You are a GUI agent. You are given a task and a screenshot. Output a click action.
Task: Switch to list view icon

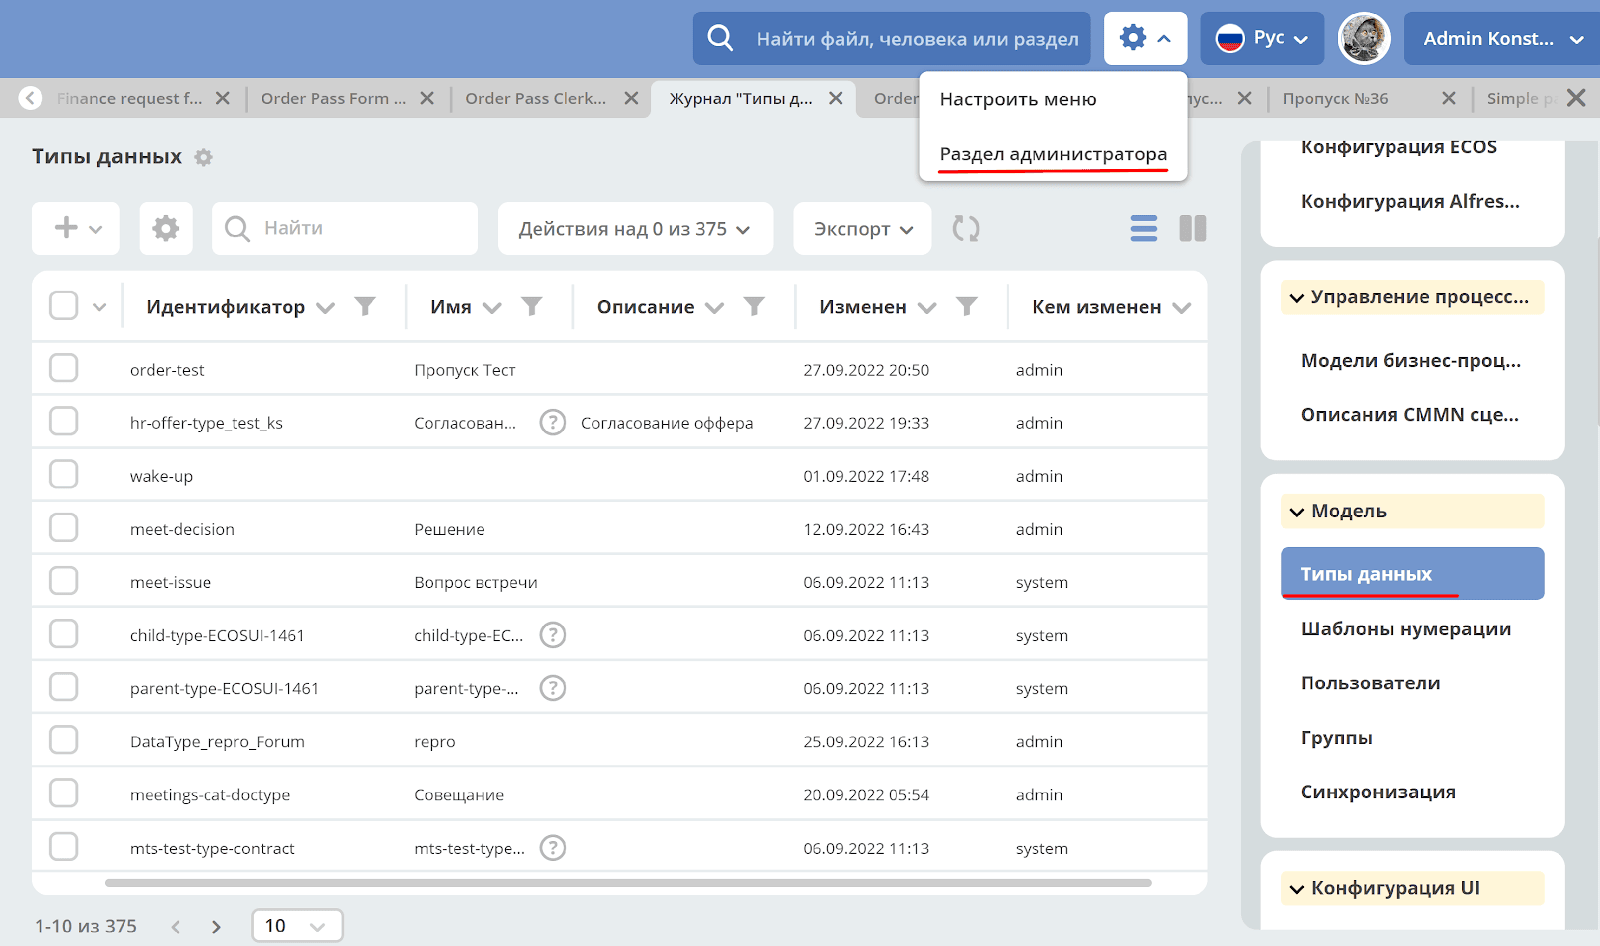coord(1144,228)
